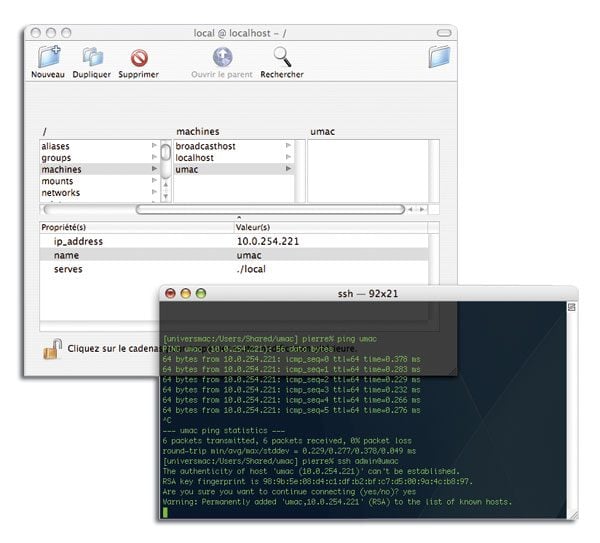Screen dimensions: 600x543
Task: Click the folder icon at toolbar right
Action: point(438,57)
